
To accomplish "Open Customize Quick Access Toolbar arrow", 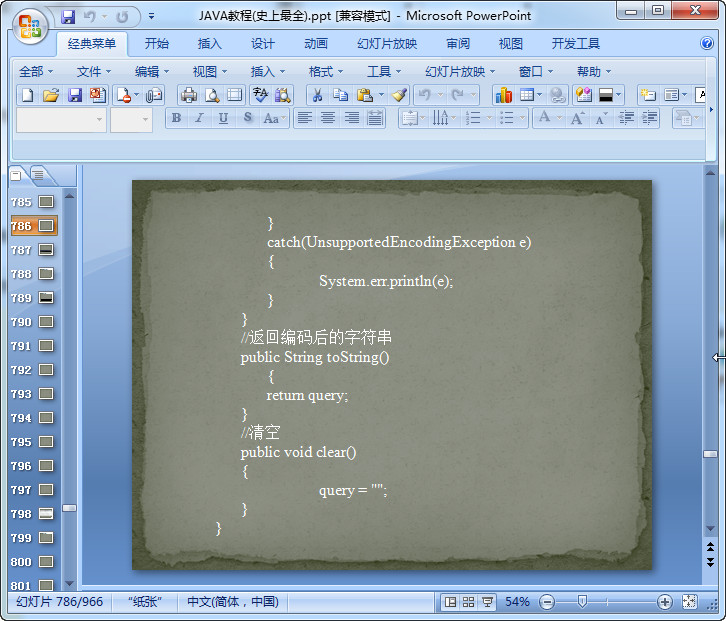I will click(x=151, y=16).
